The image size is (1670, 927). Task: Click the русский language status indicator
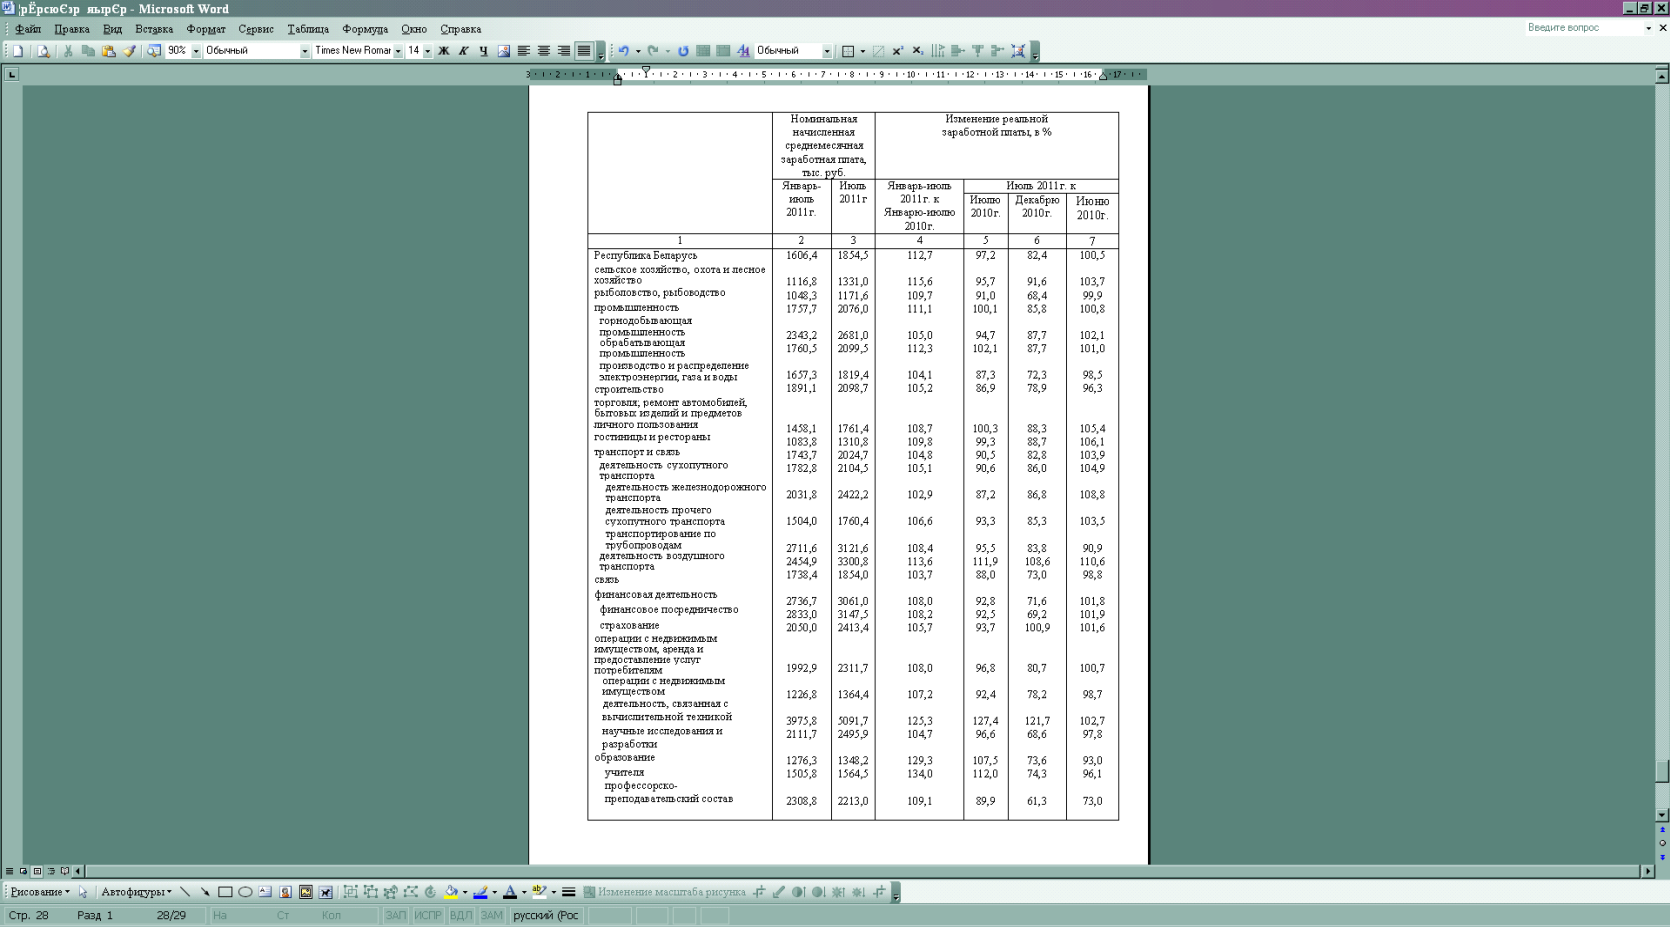[x=545, y=915]
